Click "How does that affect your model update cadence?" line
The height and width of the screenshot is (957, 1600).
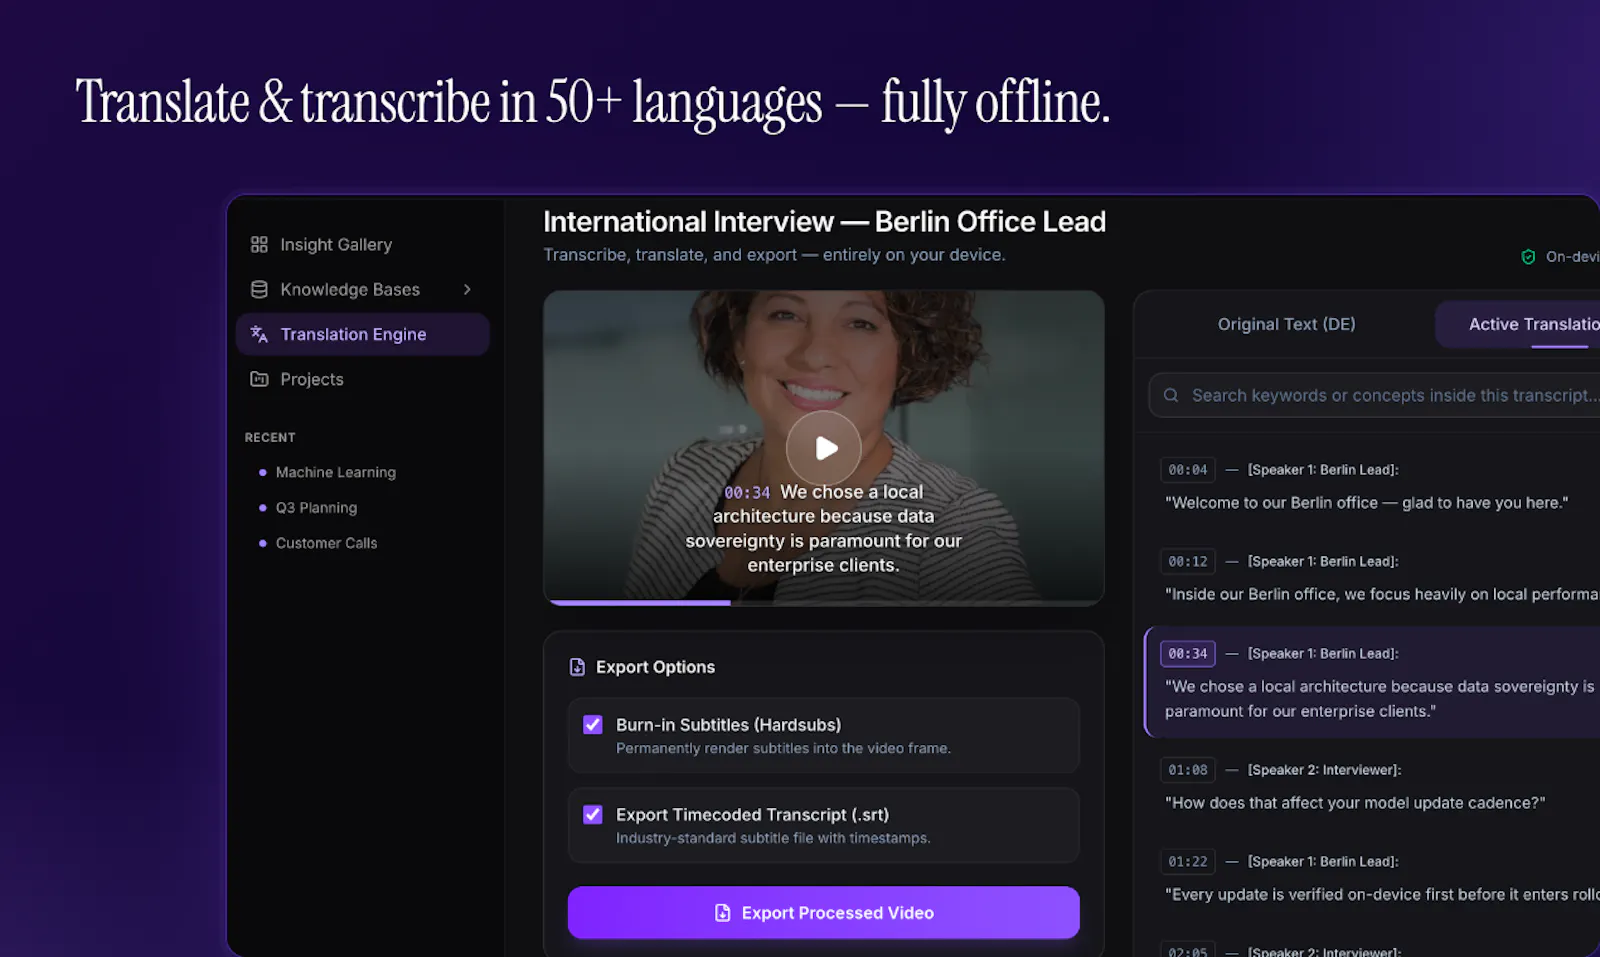click(x=1355, y=802)
